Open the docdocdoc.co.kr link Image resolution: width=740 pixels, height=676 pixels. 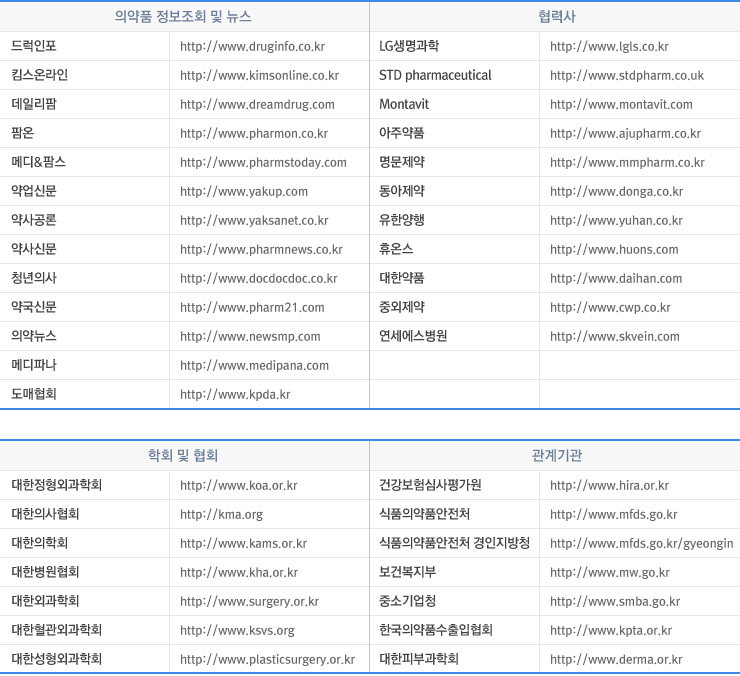[x=259, y=279]
